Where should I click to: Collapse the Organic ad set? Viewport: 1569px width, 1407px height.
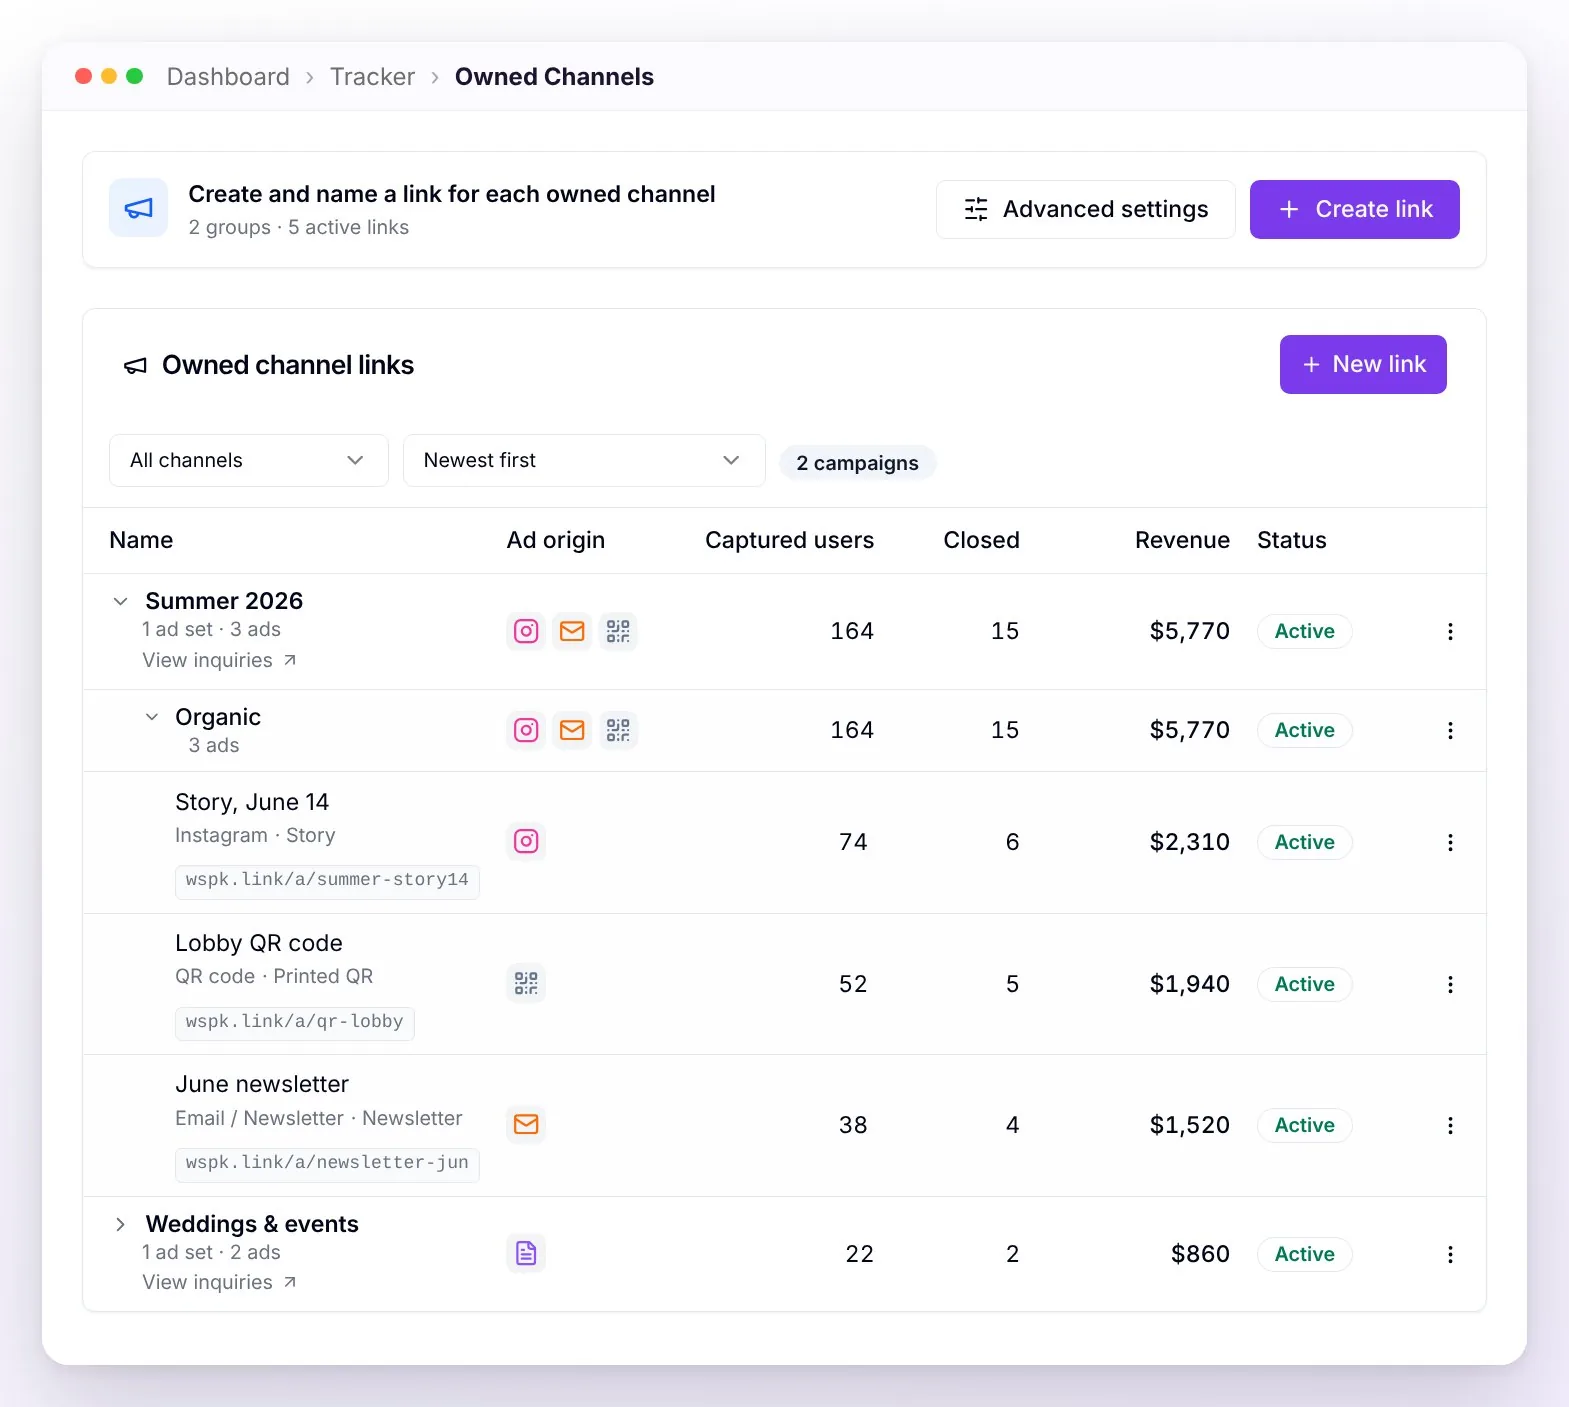point(152,717)
